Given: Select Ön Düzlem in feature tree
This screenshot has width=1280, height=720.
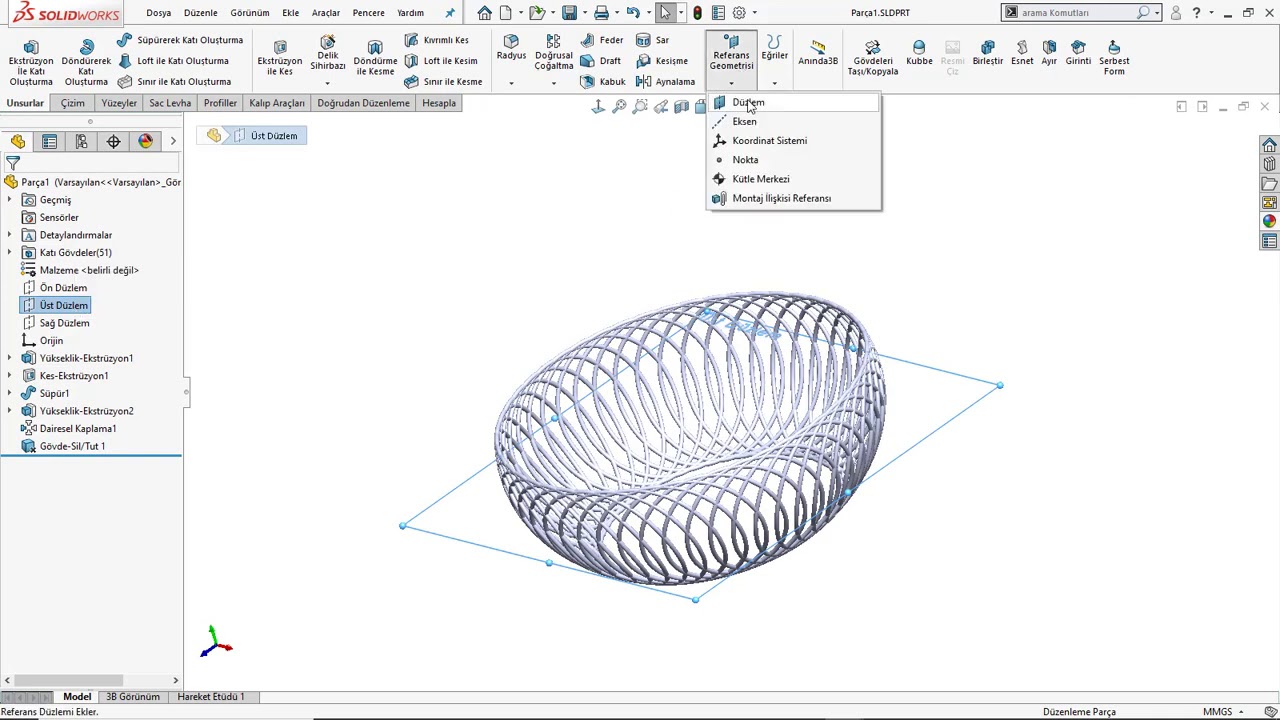Looking at the screenshot, I should 63,288.
